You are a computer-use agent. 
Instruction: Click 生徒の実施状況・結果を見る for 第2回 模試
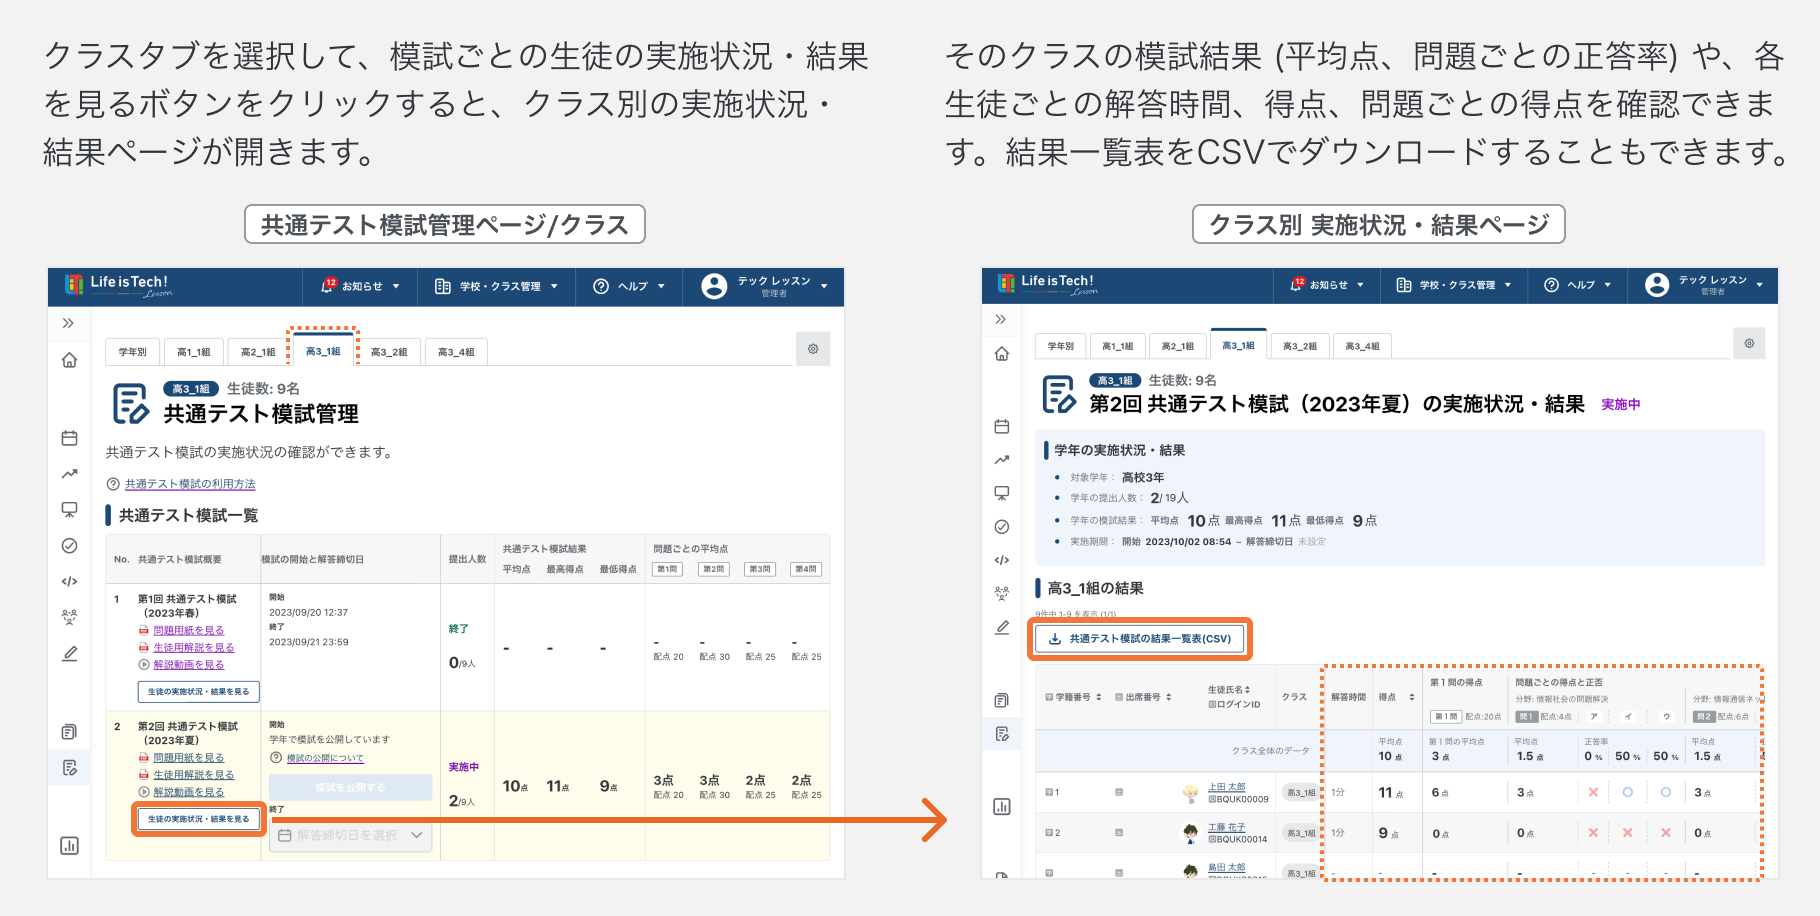pyautogui.click(x=198, y=819)
